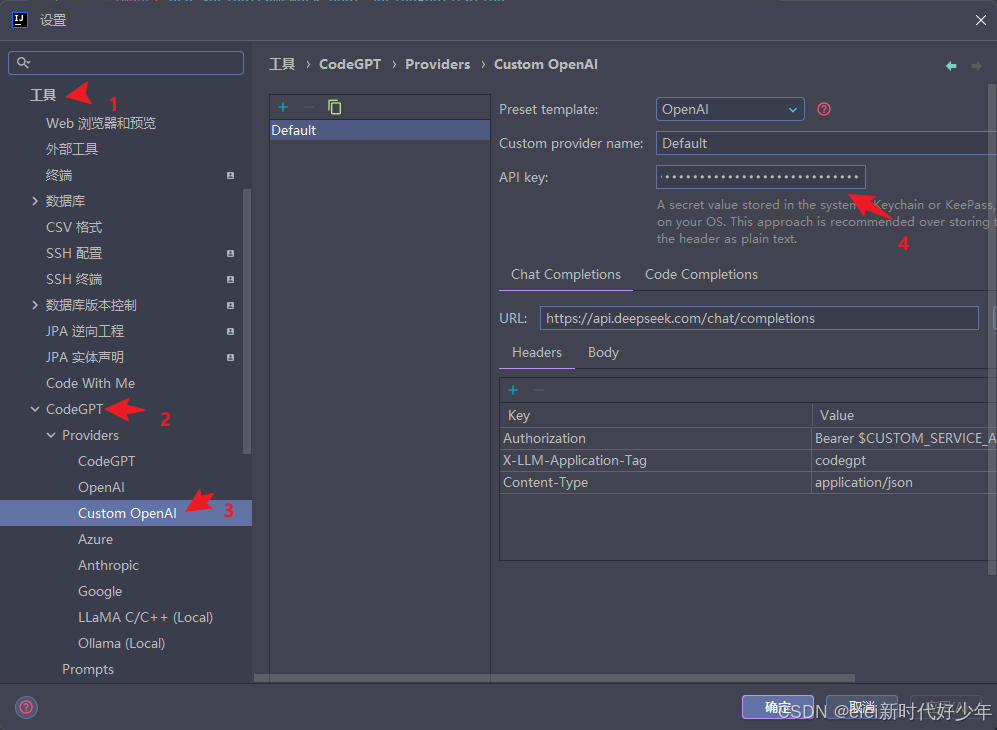This screenshot has height=730, width=997.
Task: Click project-level badge icon beside JPA 实体声明
Action: [x=230, y=358]
